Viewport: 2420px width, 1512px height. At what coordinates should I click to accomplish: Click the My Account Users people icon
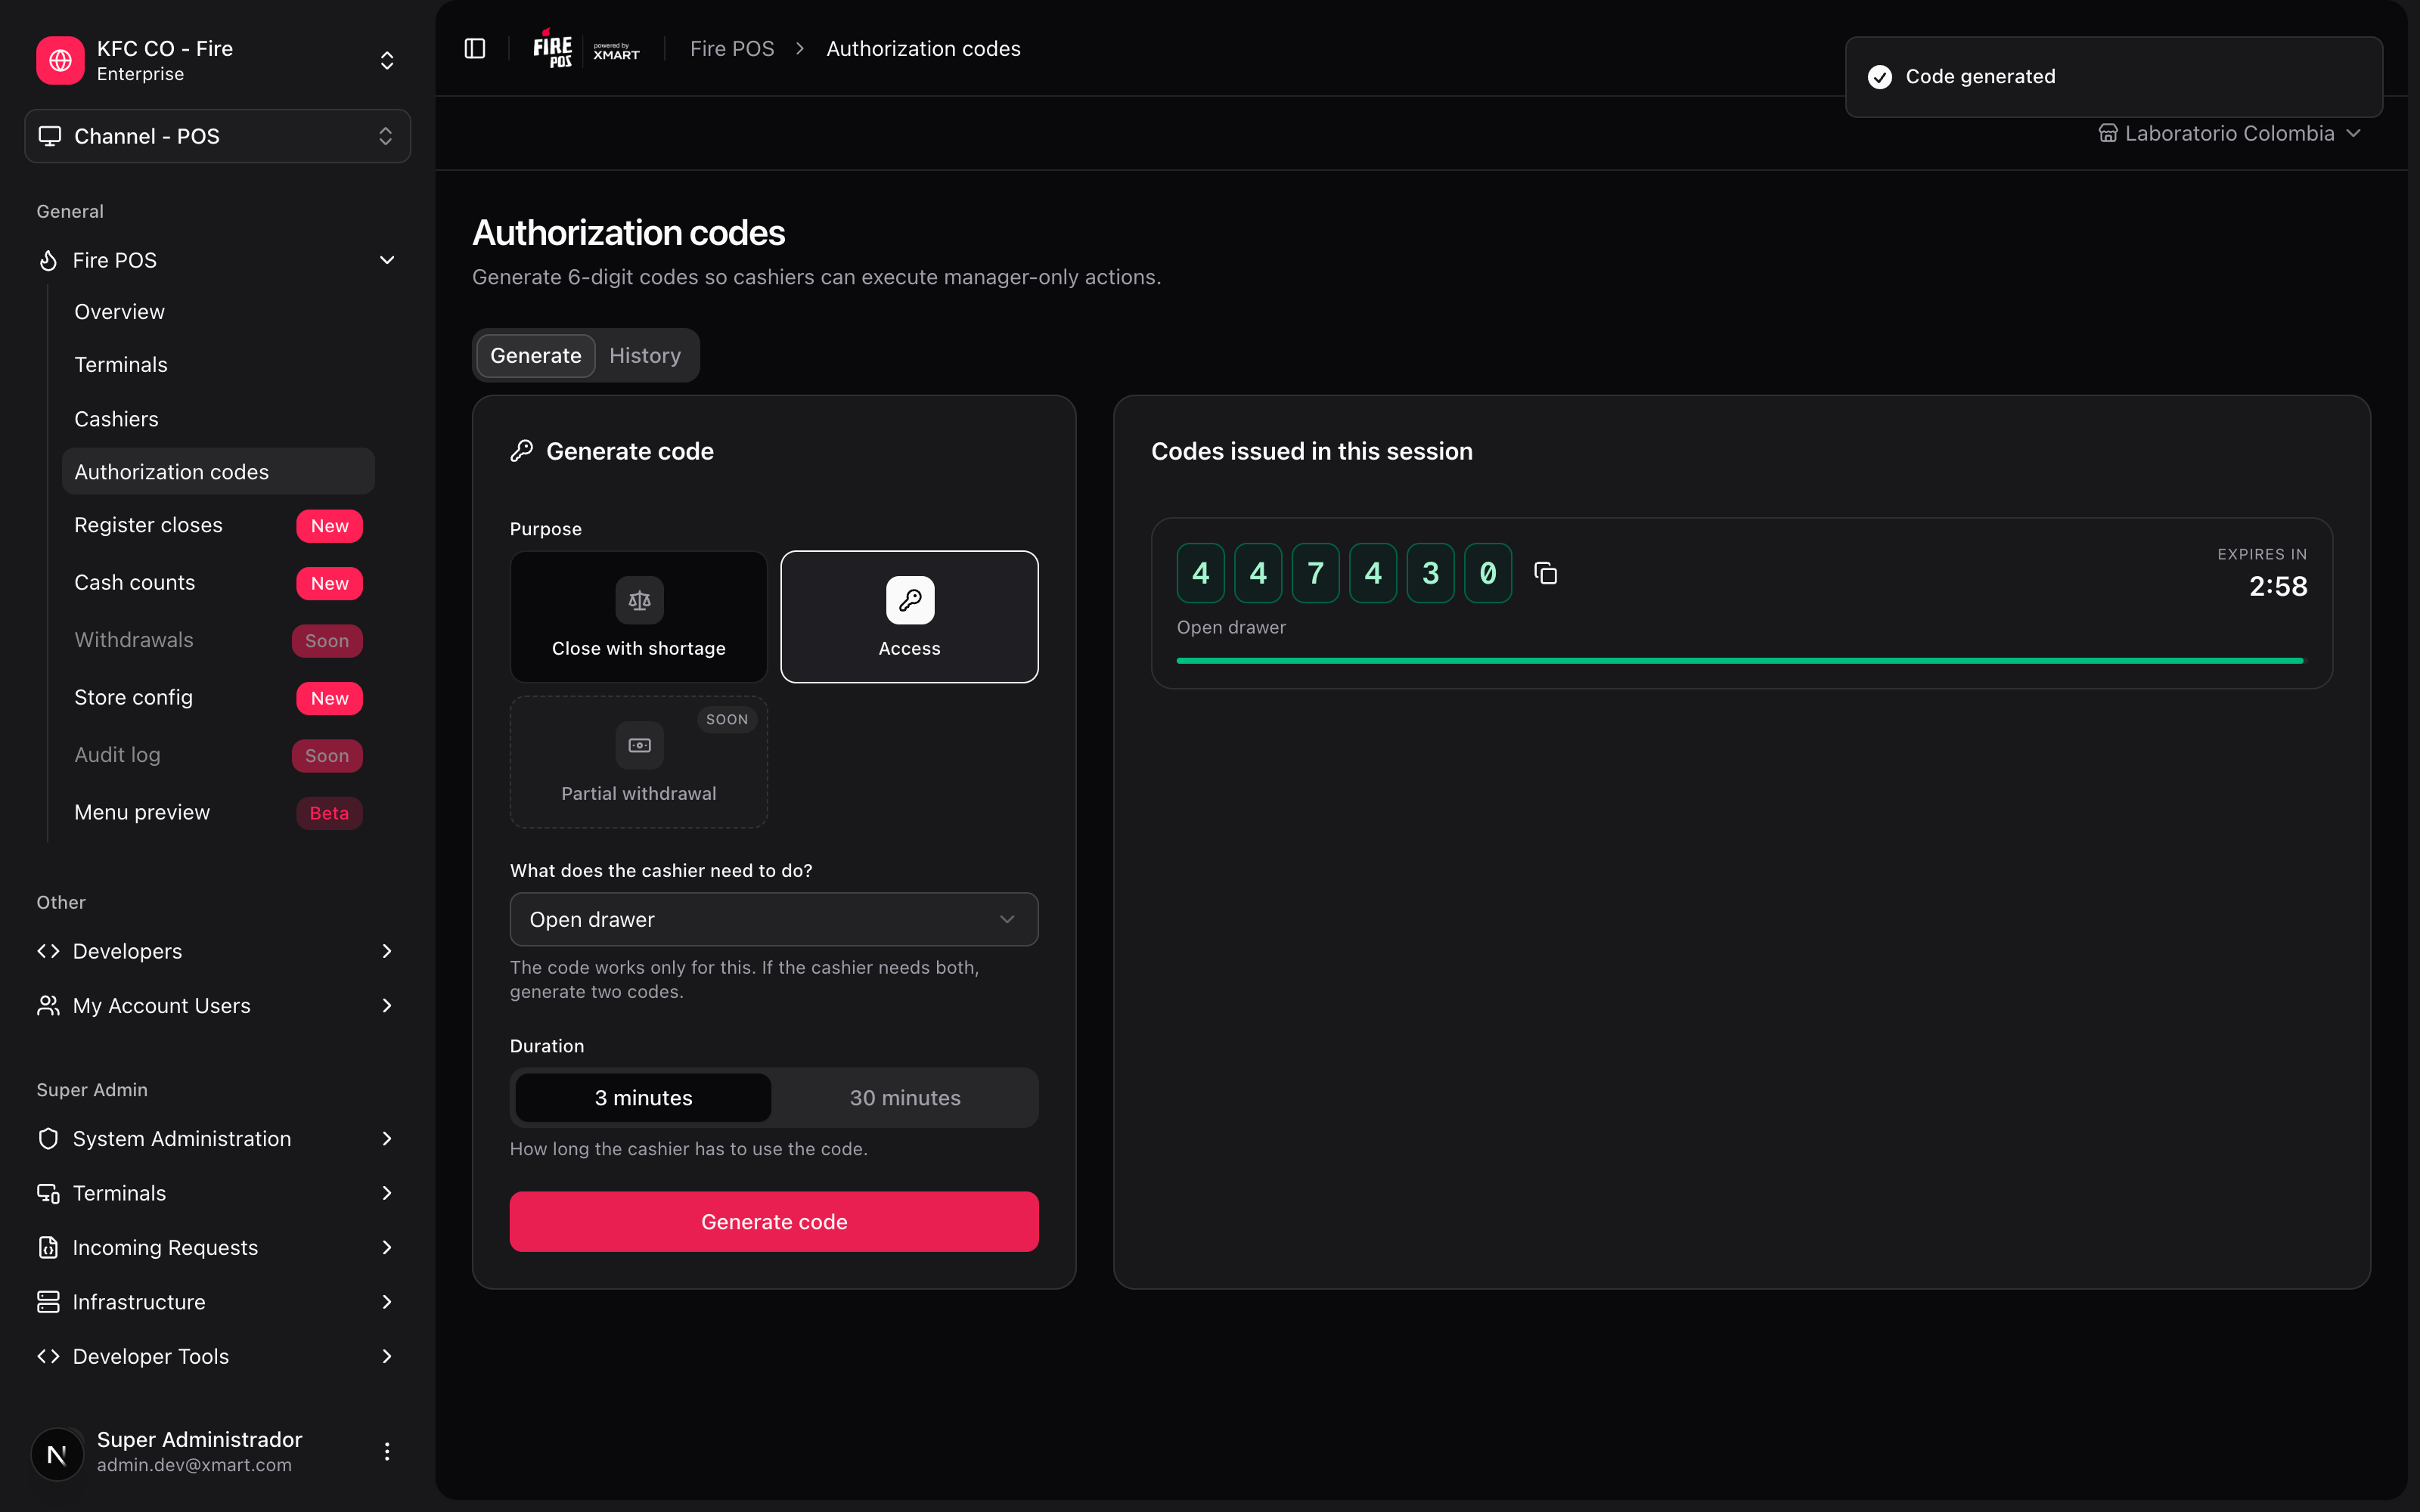(x=48, y=1005)
